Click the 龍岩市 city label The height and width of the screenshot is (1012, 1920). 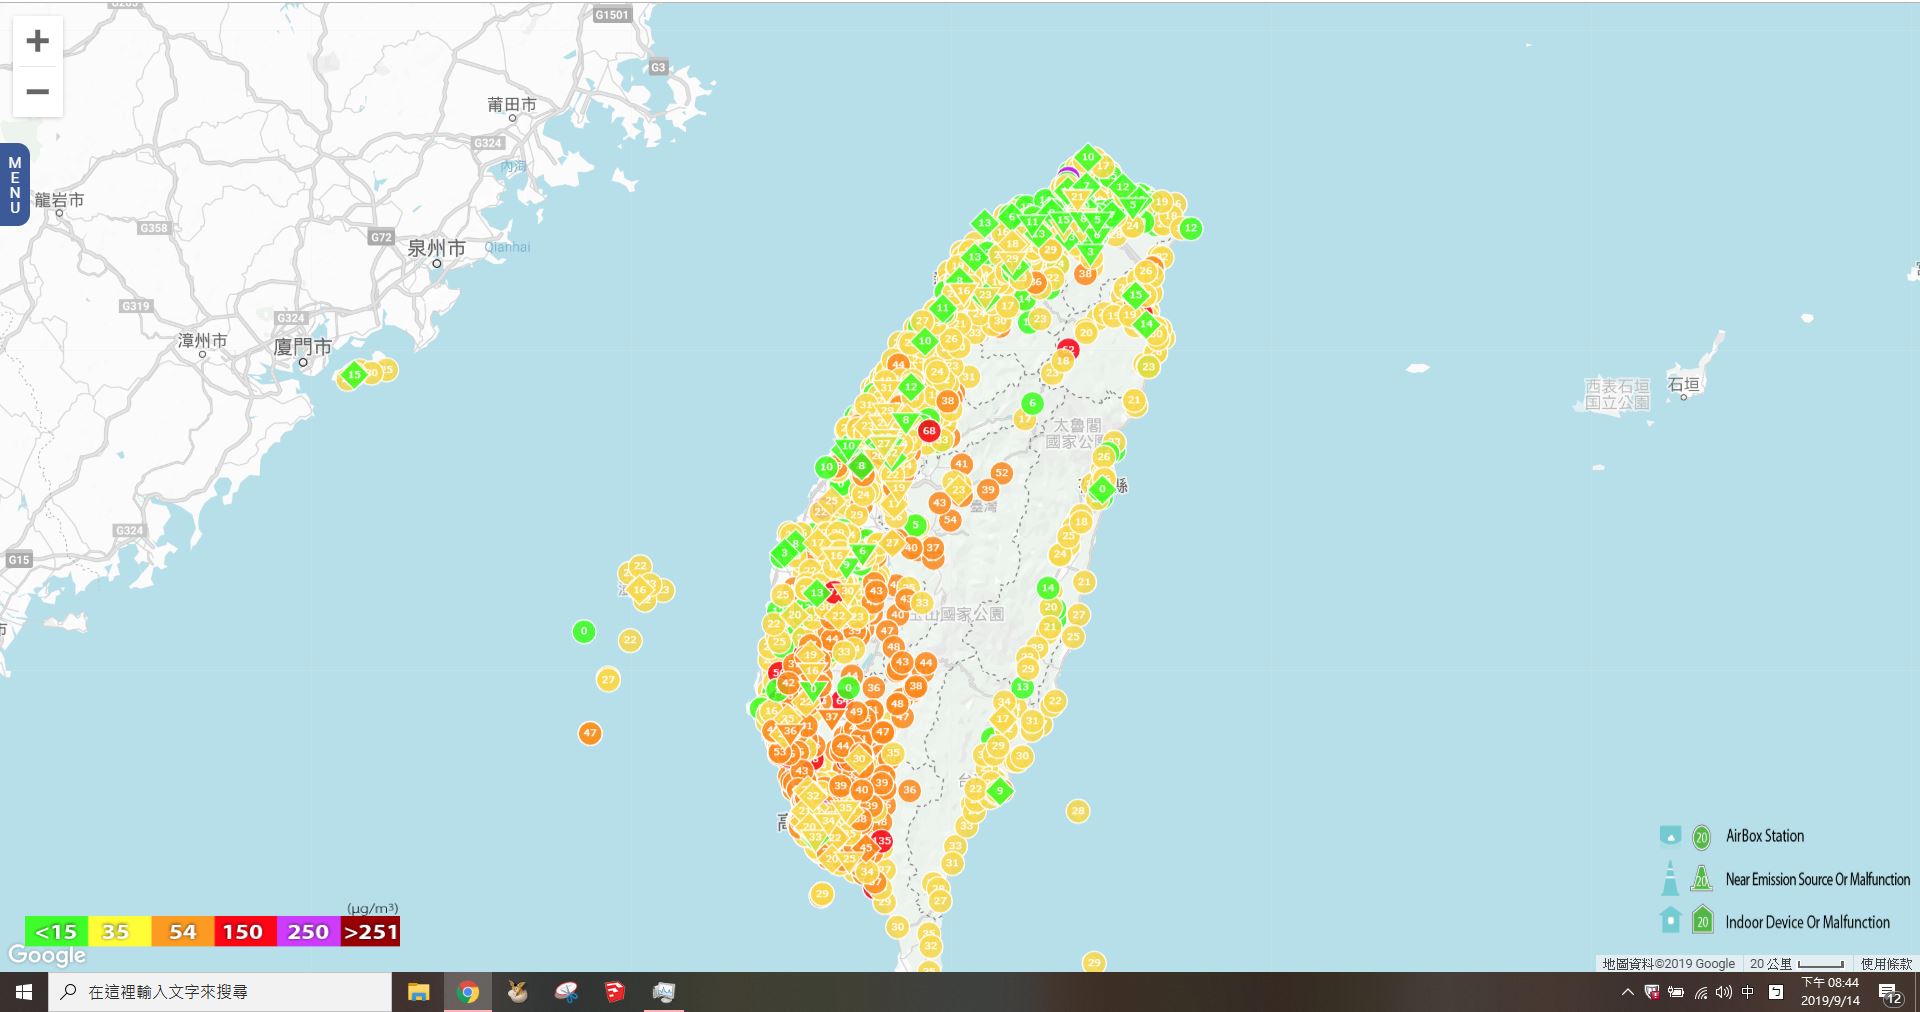click(59, 200)
